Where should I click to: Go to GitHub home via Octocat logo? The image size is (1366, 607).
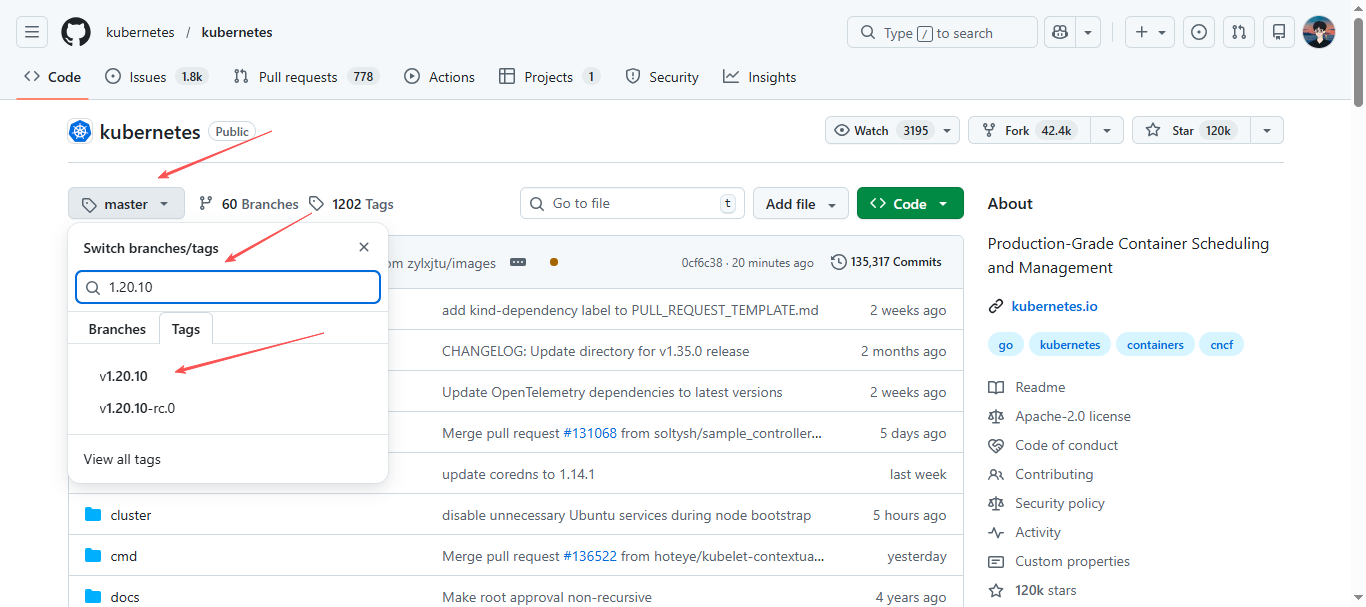(76, 32)
